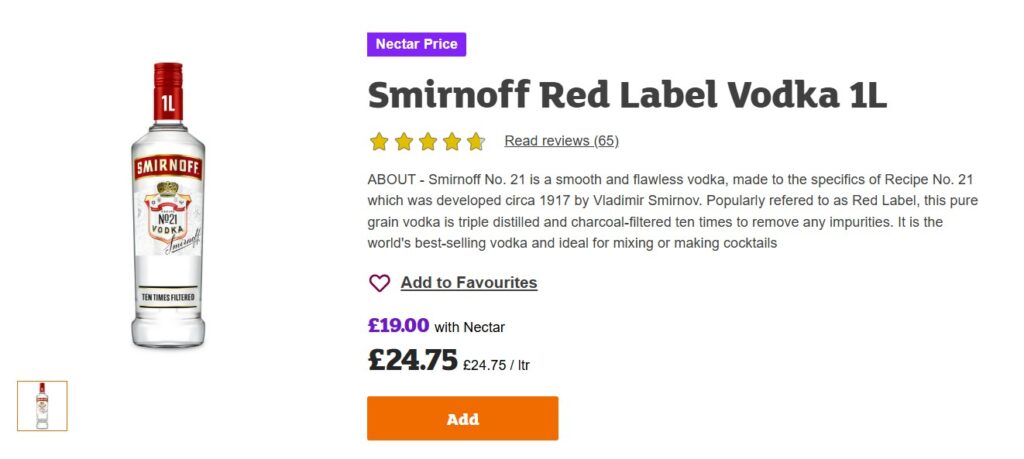Image resolution: width=1024 pixels, height=459 pixels.
Task: Click the third rating star
Action: (427, 141)
